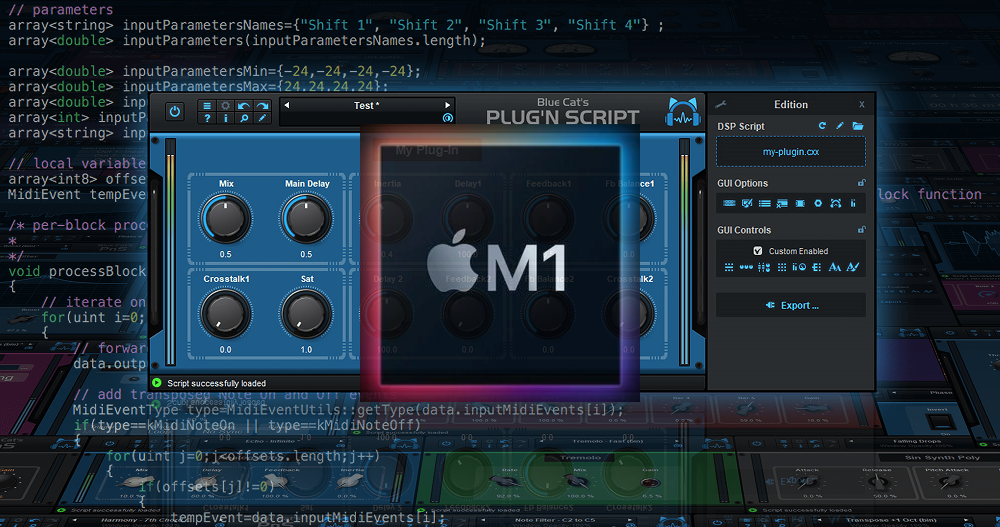
Task: Click the DSP Script section label
Action: [740, 126]
